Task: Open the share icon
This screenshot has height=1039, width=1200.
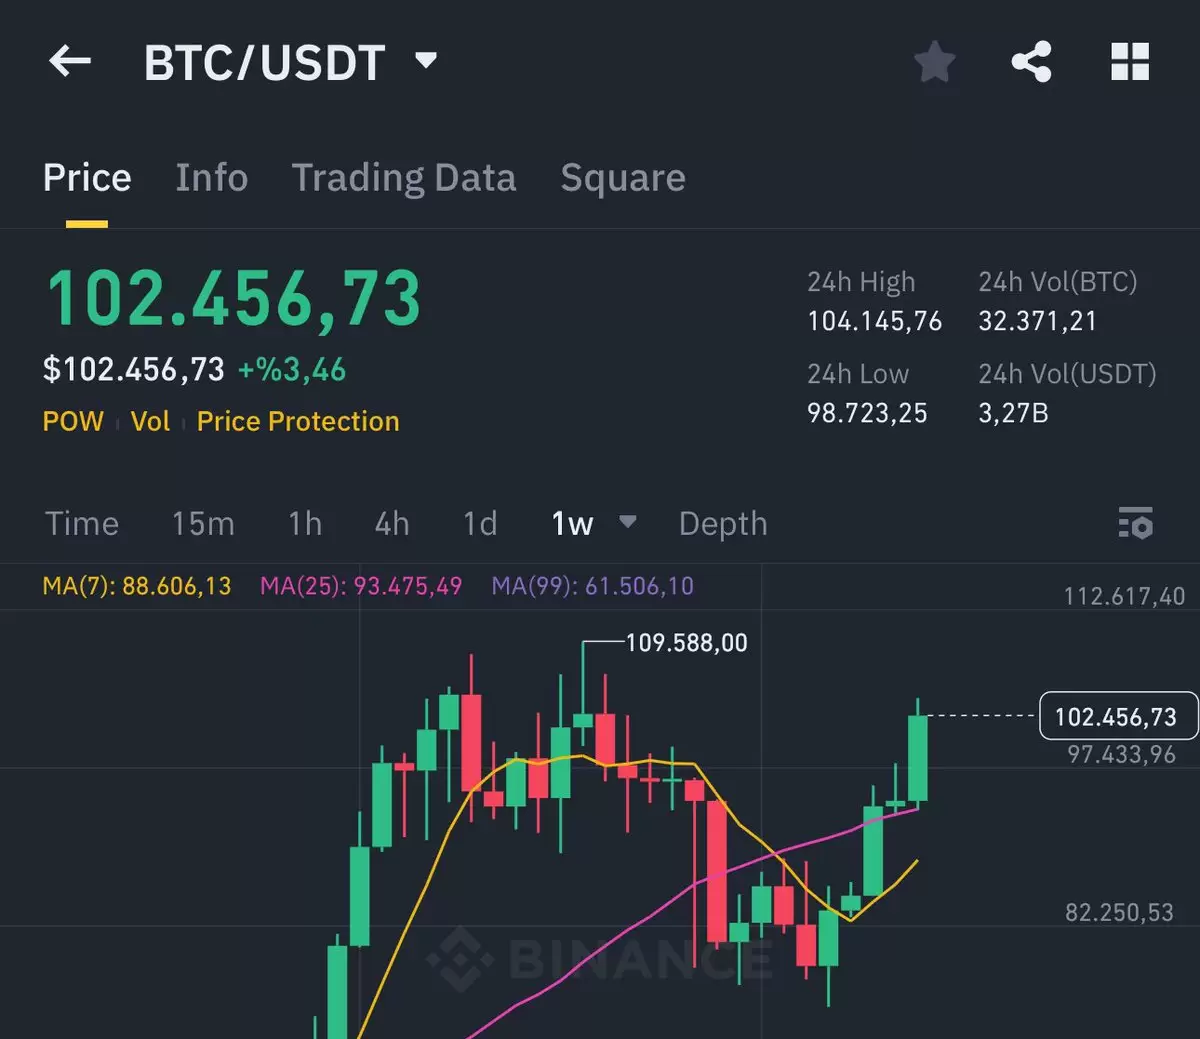Action: 1032,62
